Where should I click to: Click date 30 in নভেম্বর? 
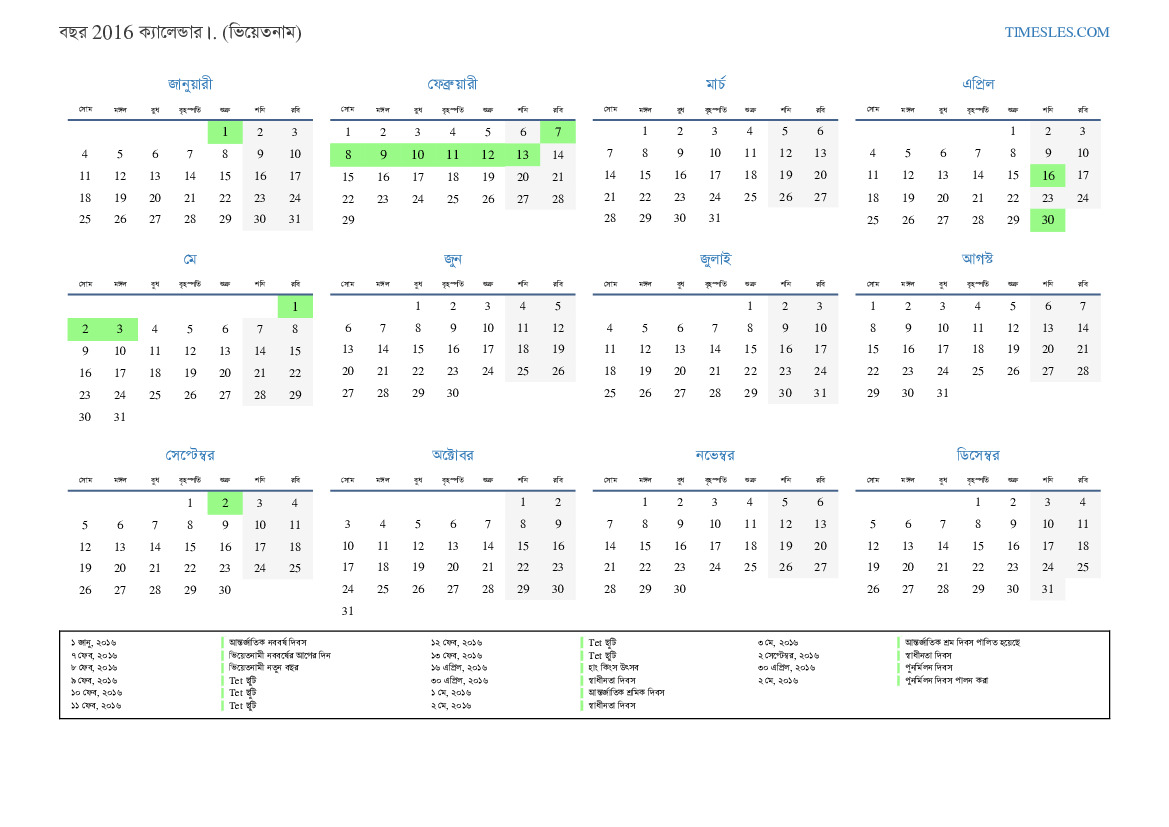680,589
